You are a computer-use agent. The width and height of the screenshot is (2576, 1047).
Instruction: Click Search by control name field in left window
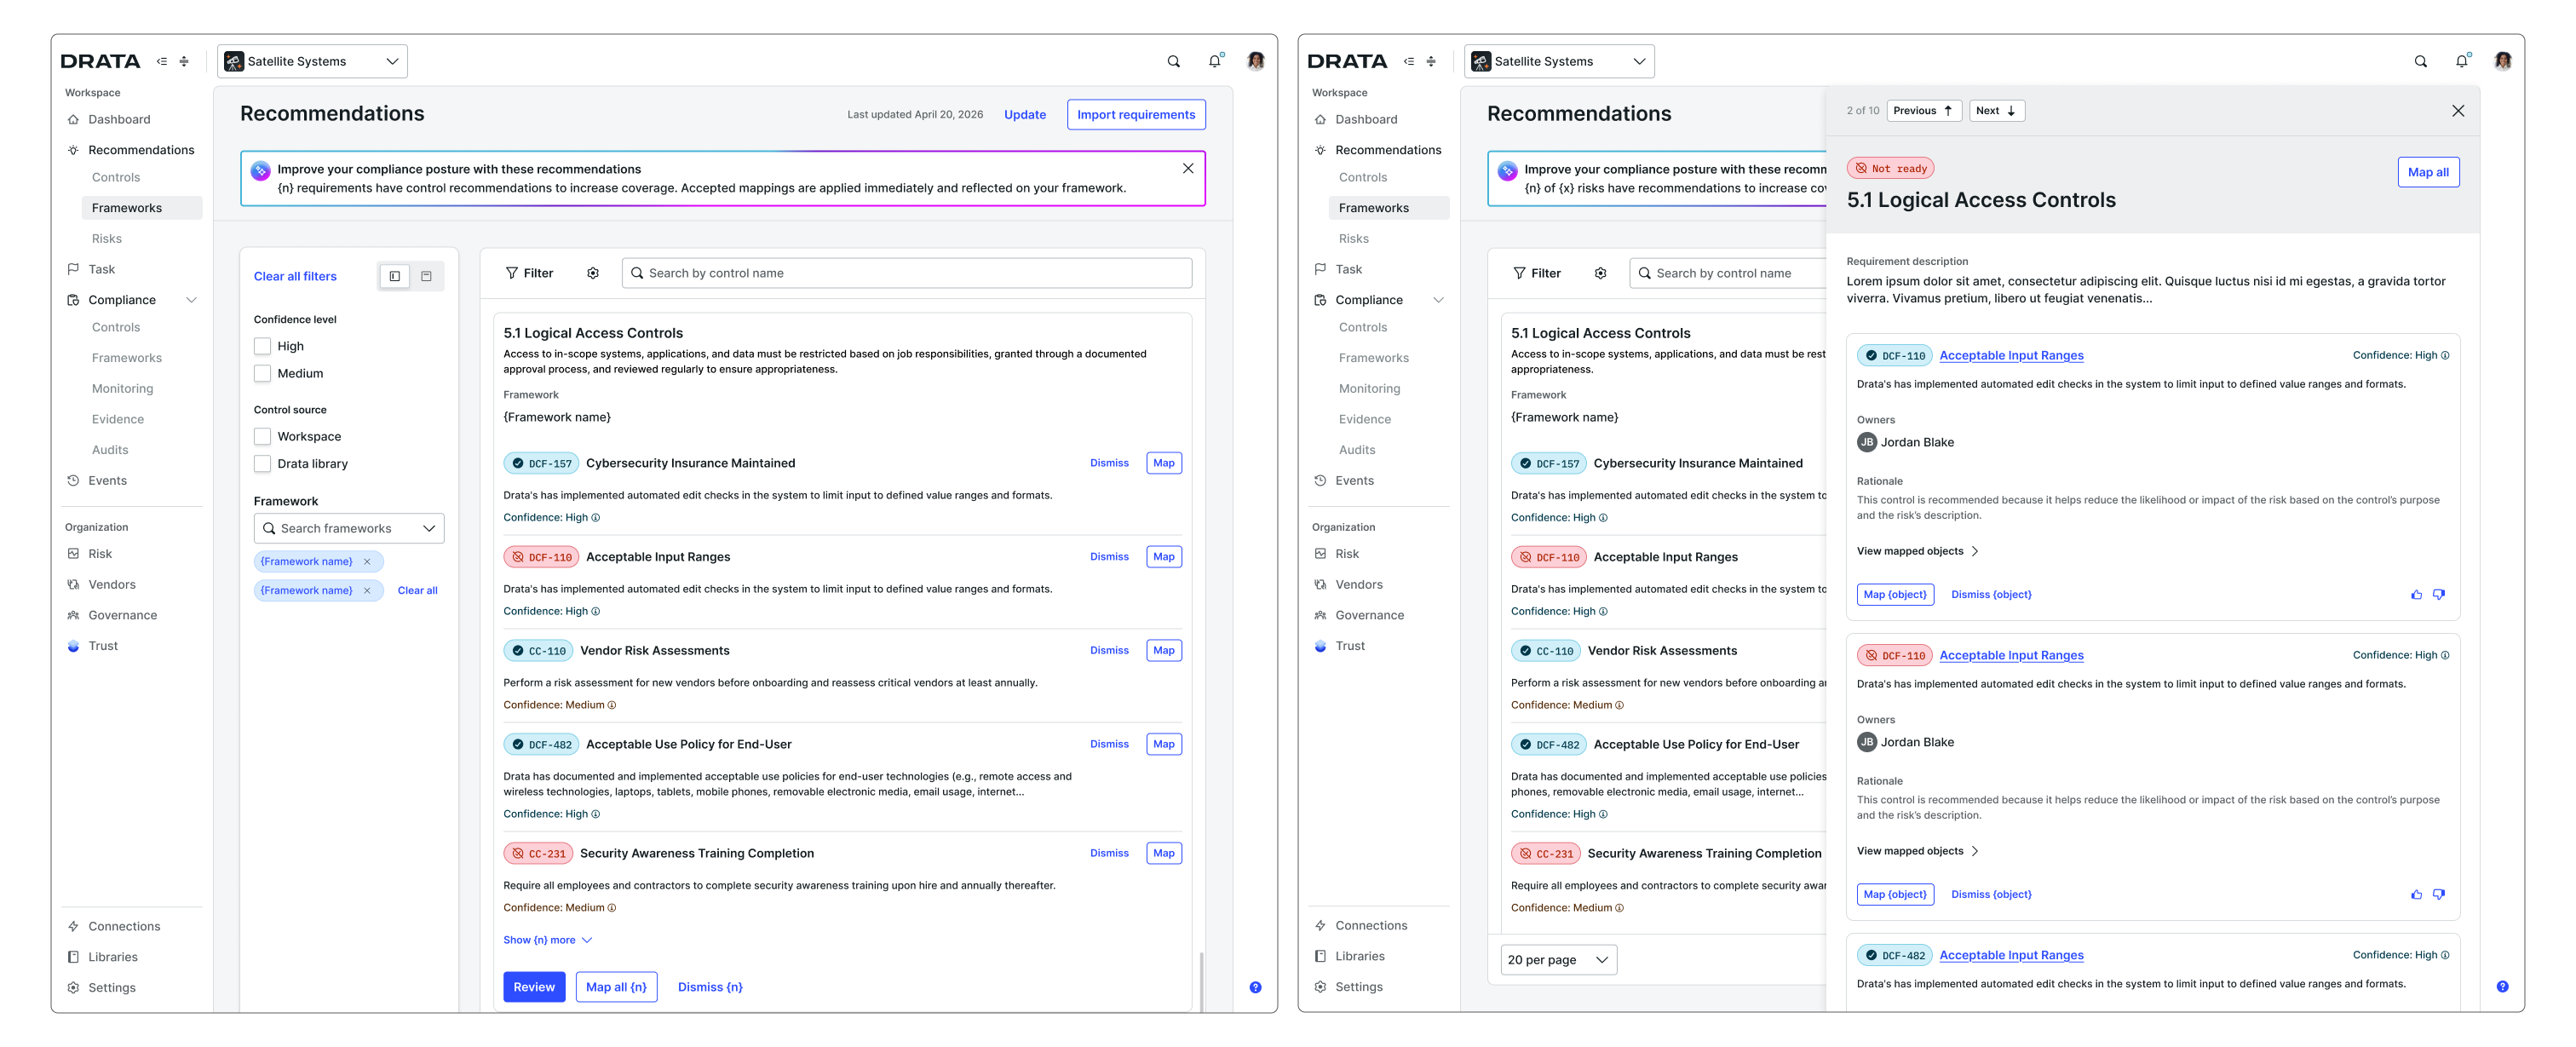click(x=906, y=273)
